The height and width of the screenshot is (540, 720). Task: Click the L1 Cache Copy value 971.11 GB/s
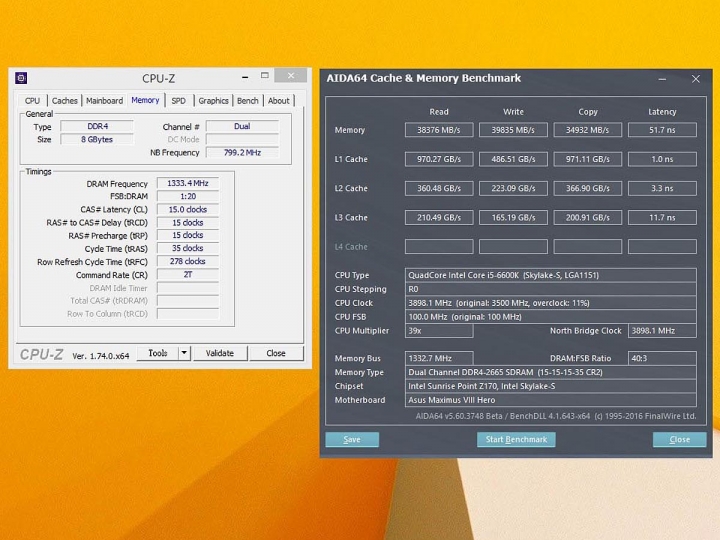click(x=588, y=159)
